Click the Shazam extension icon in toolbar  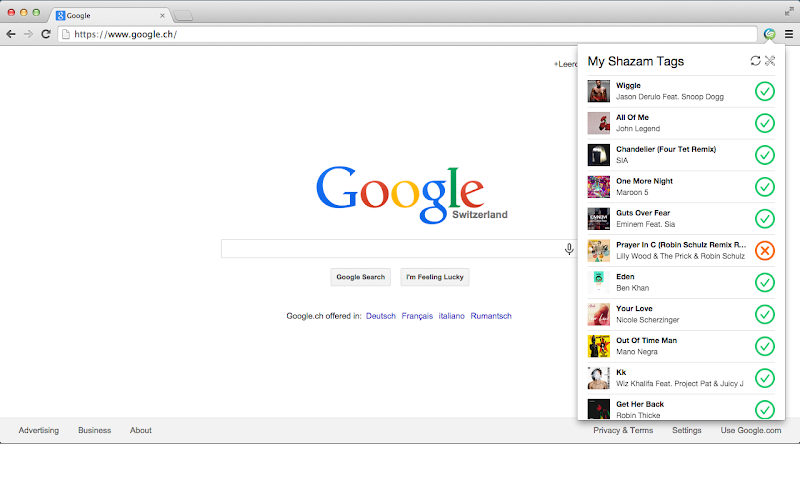769,34
